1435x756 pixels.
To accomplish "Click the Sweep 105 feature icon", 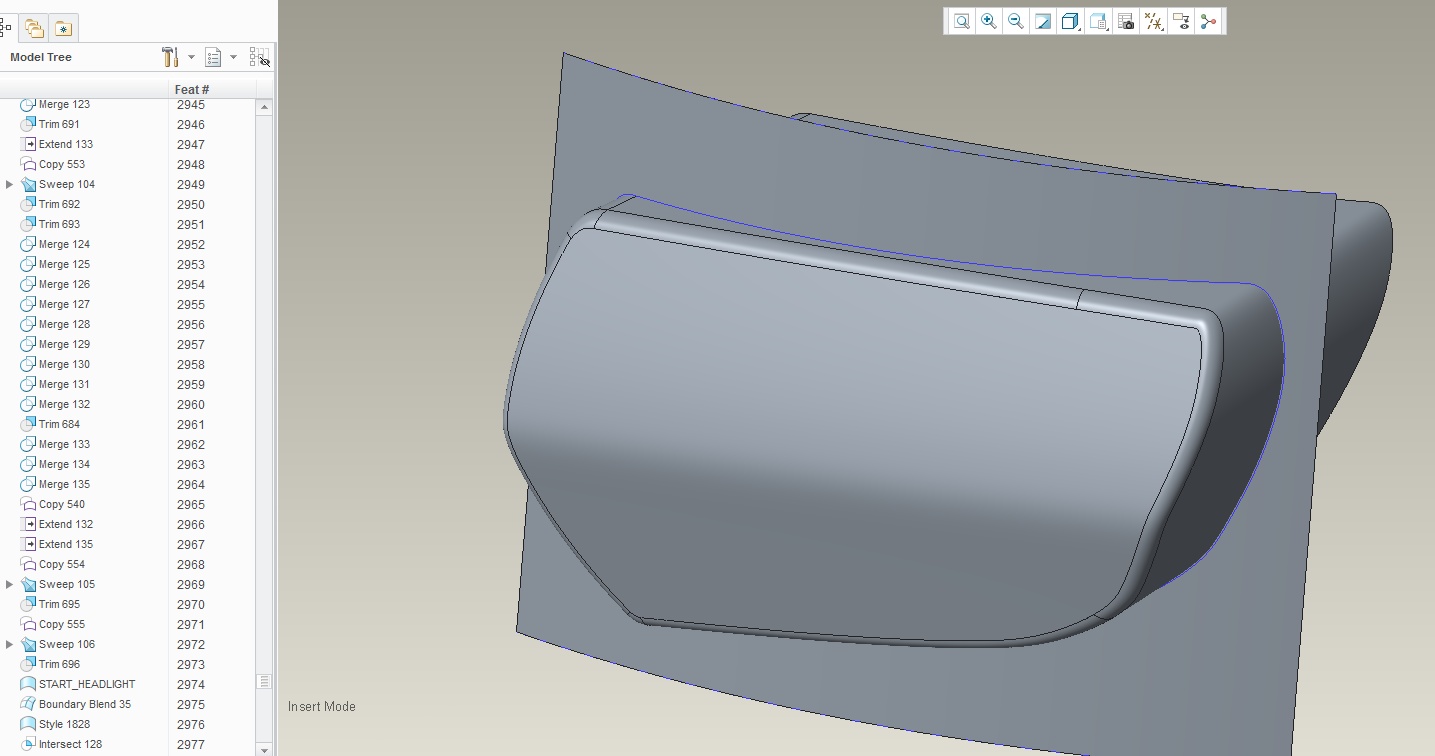I will tap(28, 584).
